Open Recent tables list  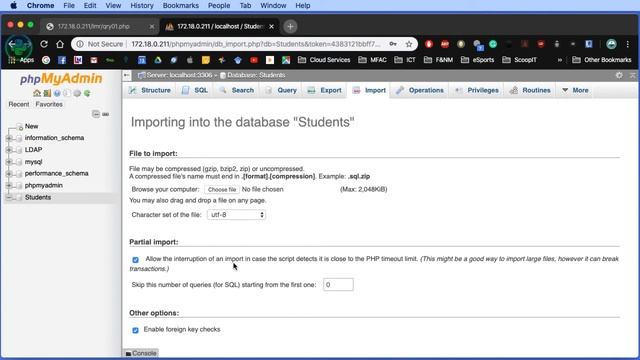(19, 104)
